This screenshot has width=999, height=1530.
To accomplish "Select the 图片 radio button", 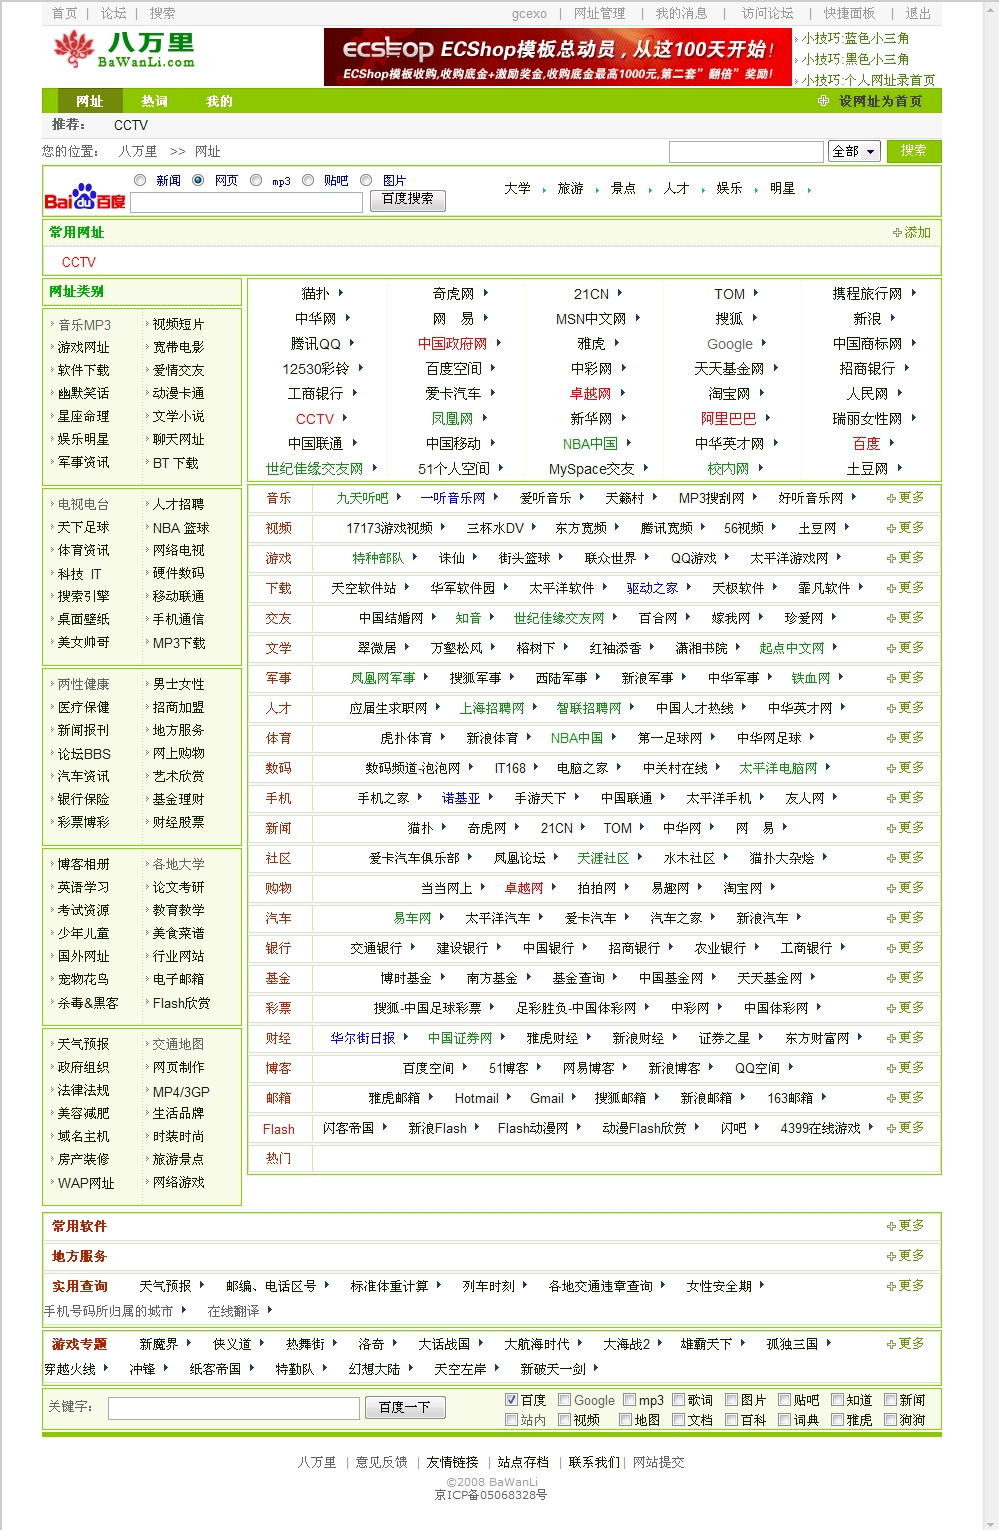I will [366, 180].
